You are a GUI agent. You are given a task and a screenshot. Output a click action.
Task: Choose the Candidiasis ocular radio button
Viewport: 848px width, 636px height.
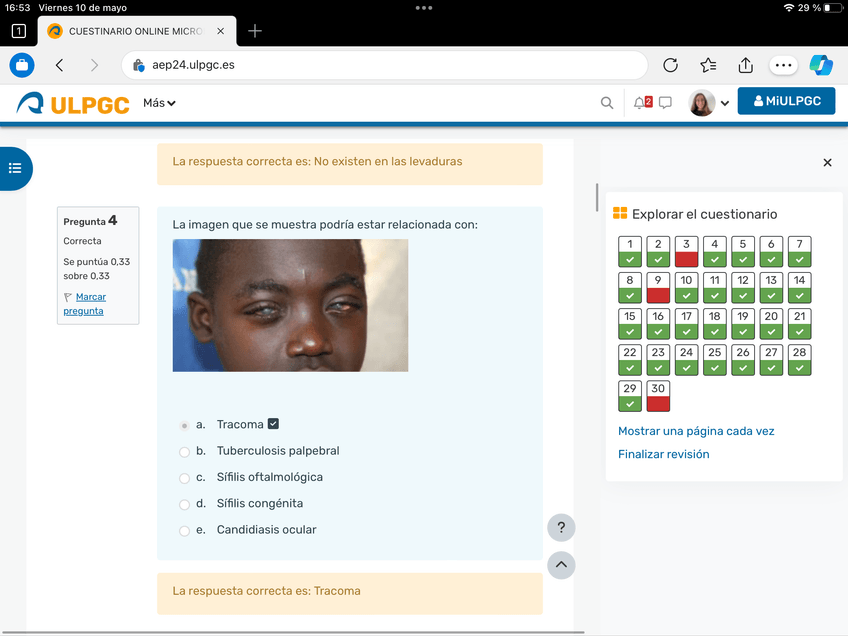point(184,530)
